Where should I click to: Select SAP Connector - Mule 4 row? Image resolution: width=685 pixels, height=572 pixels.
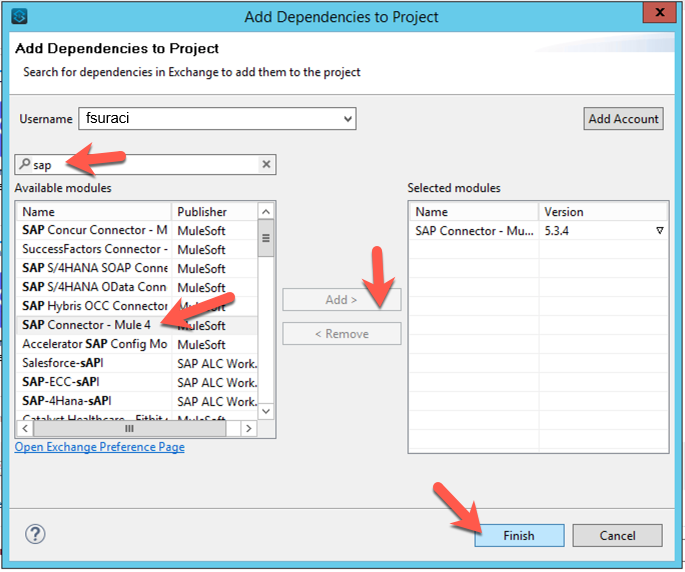137,325
